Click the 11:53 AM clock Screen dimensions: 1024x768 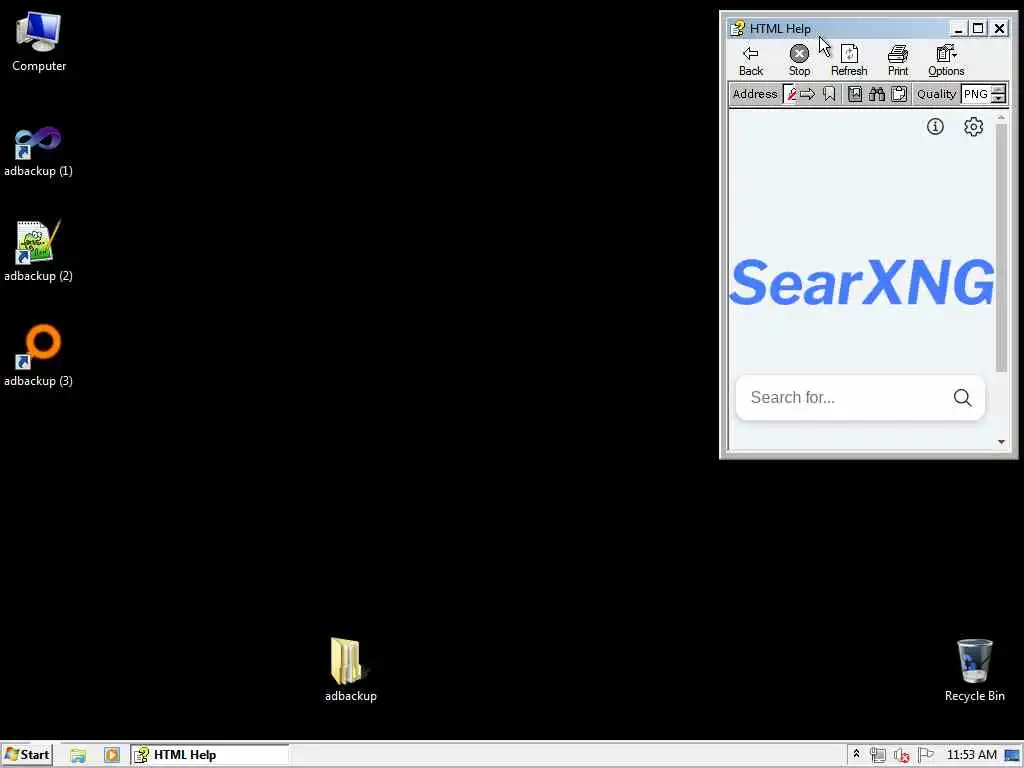[x=971, y=755]
